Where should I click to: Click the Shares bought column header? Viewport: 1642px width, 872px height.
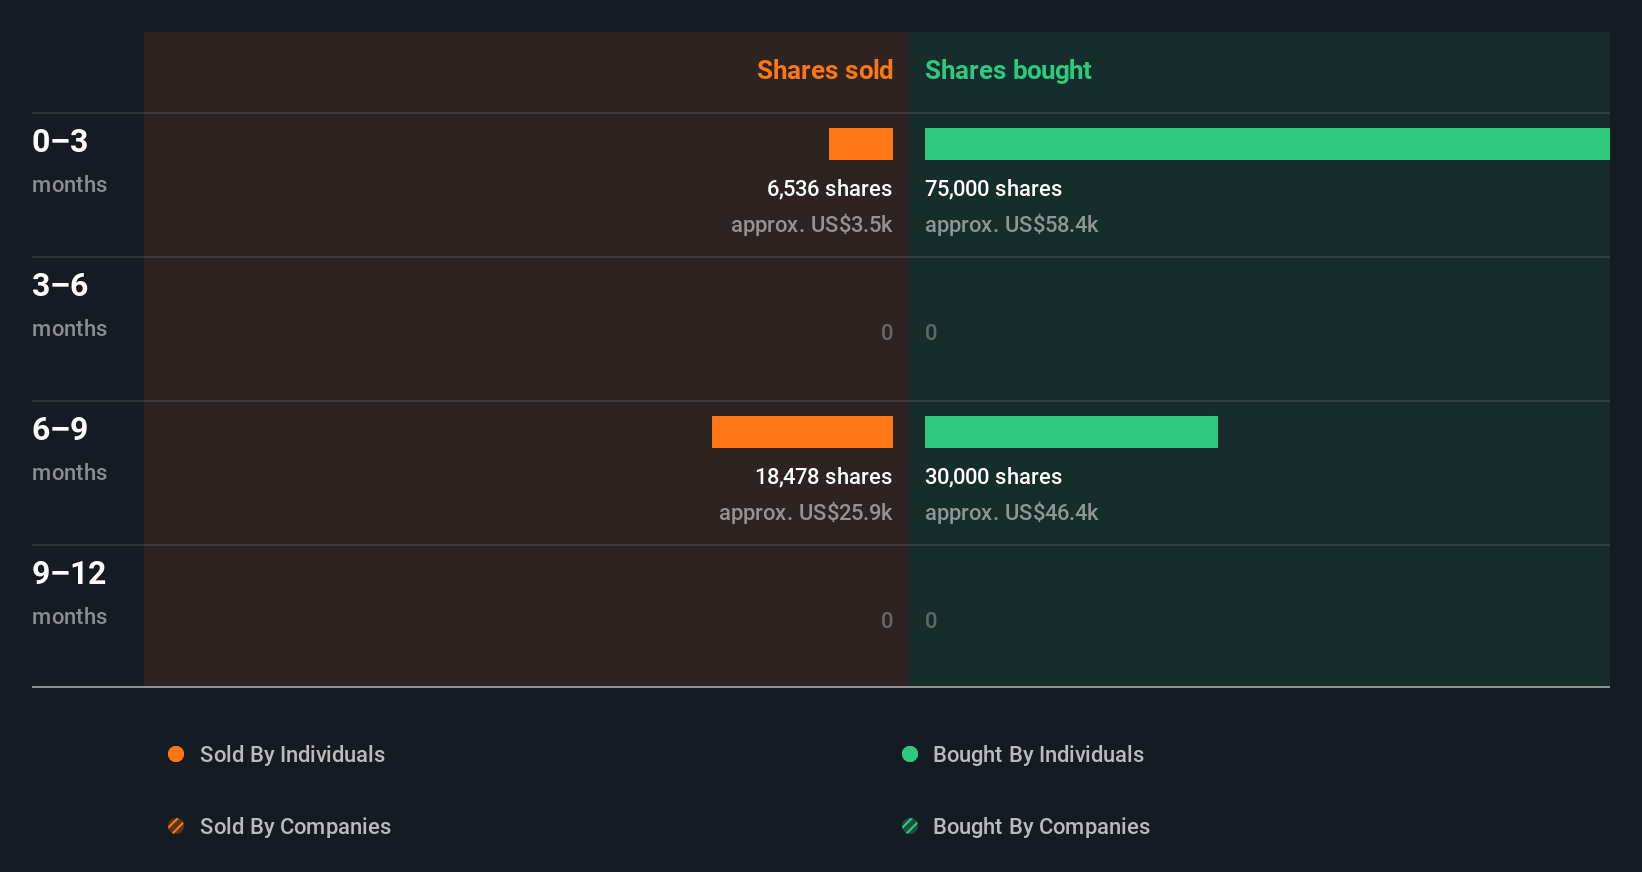1008,70
